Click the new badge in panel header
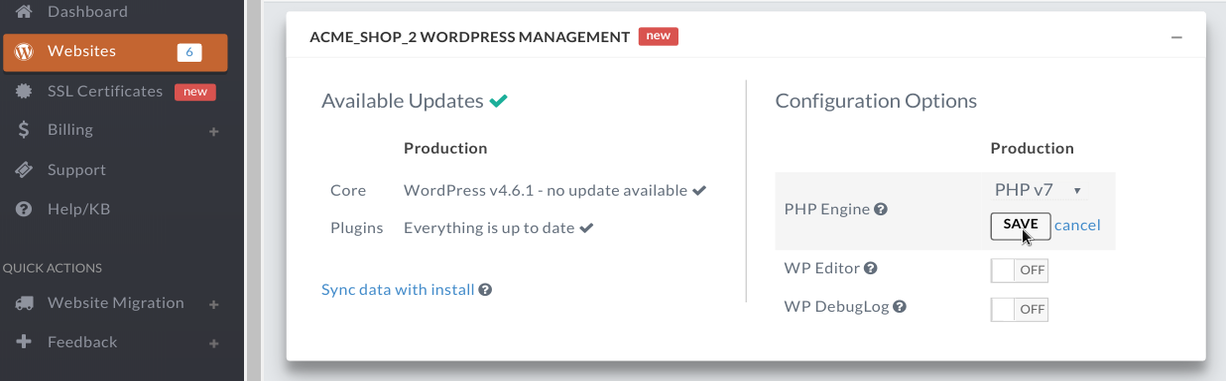Screen dimensions: 1226x381 [659, 37]
